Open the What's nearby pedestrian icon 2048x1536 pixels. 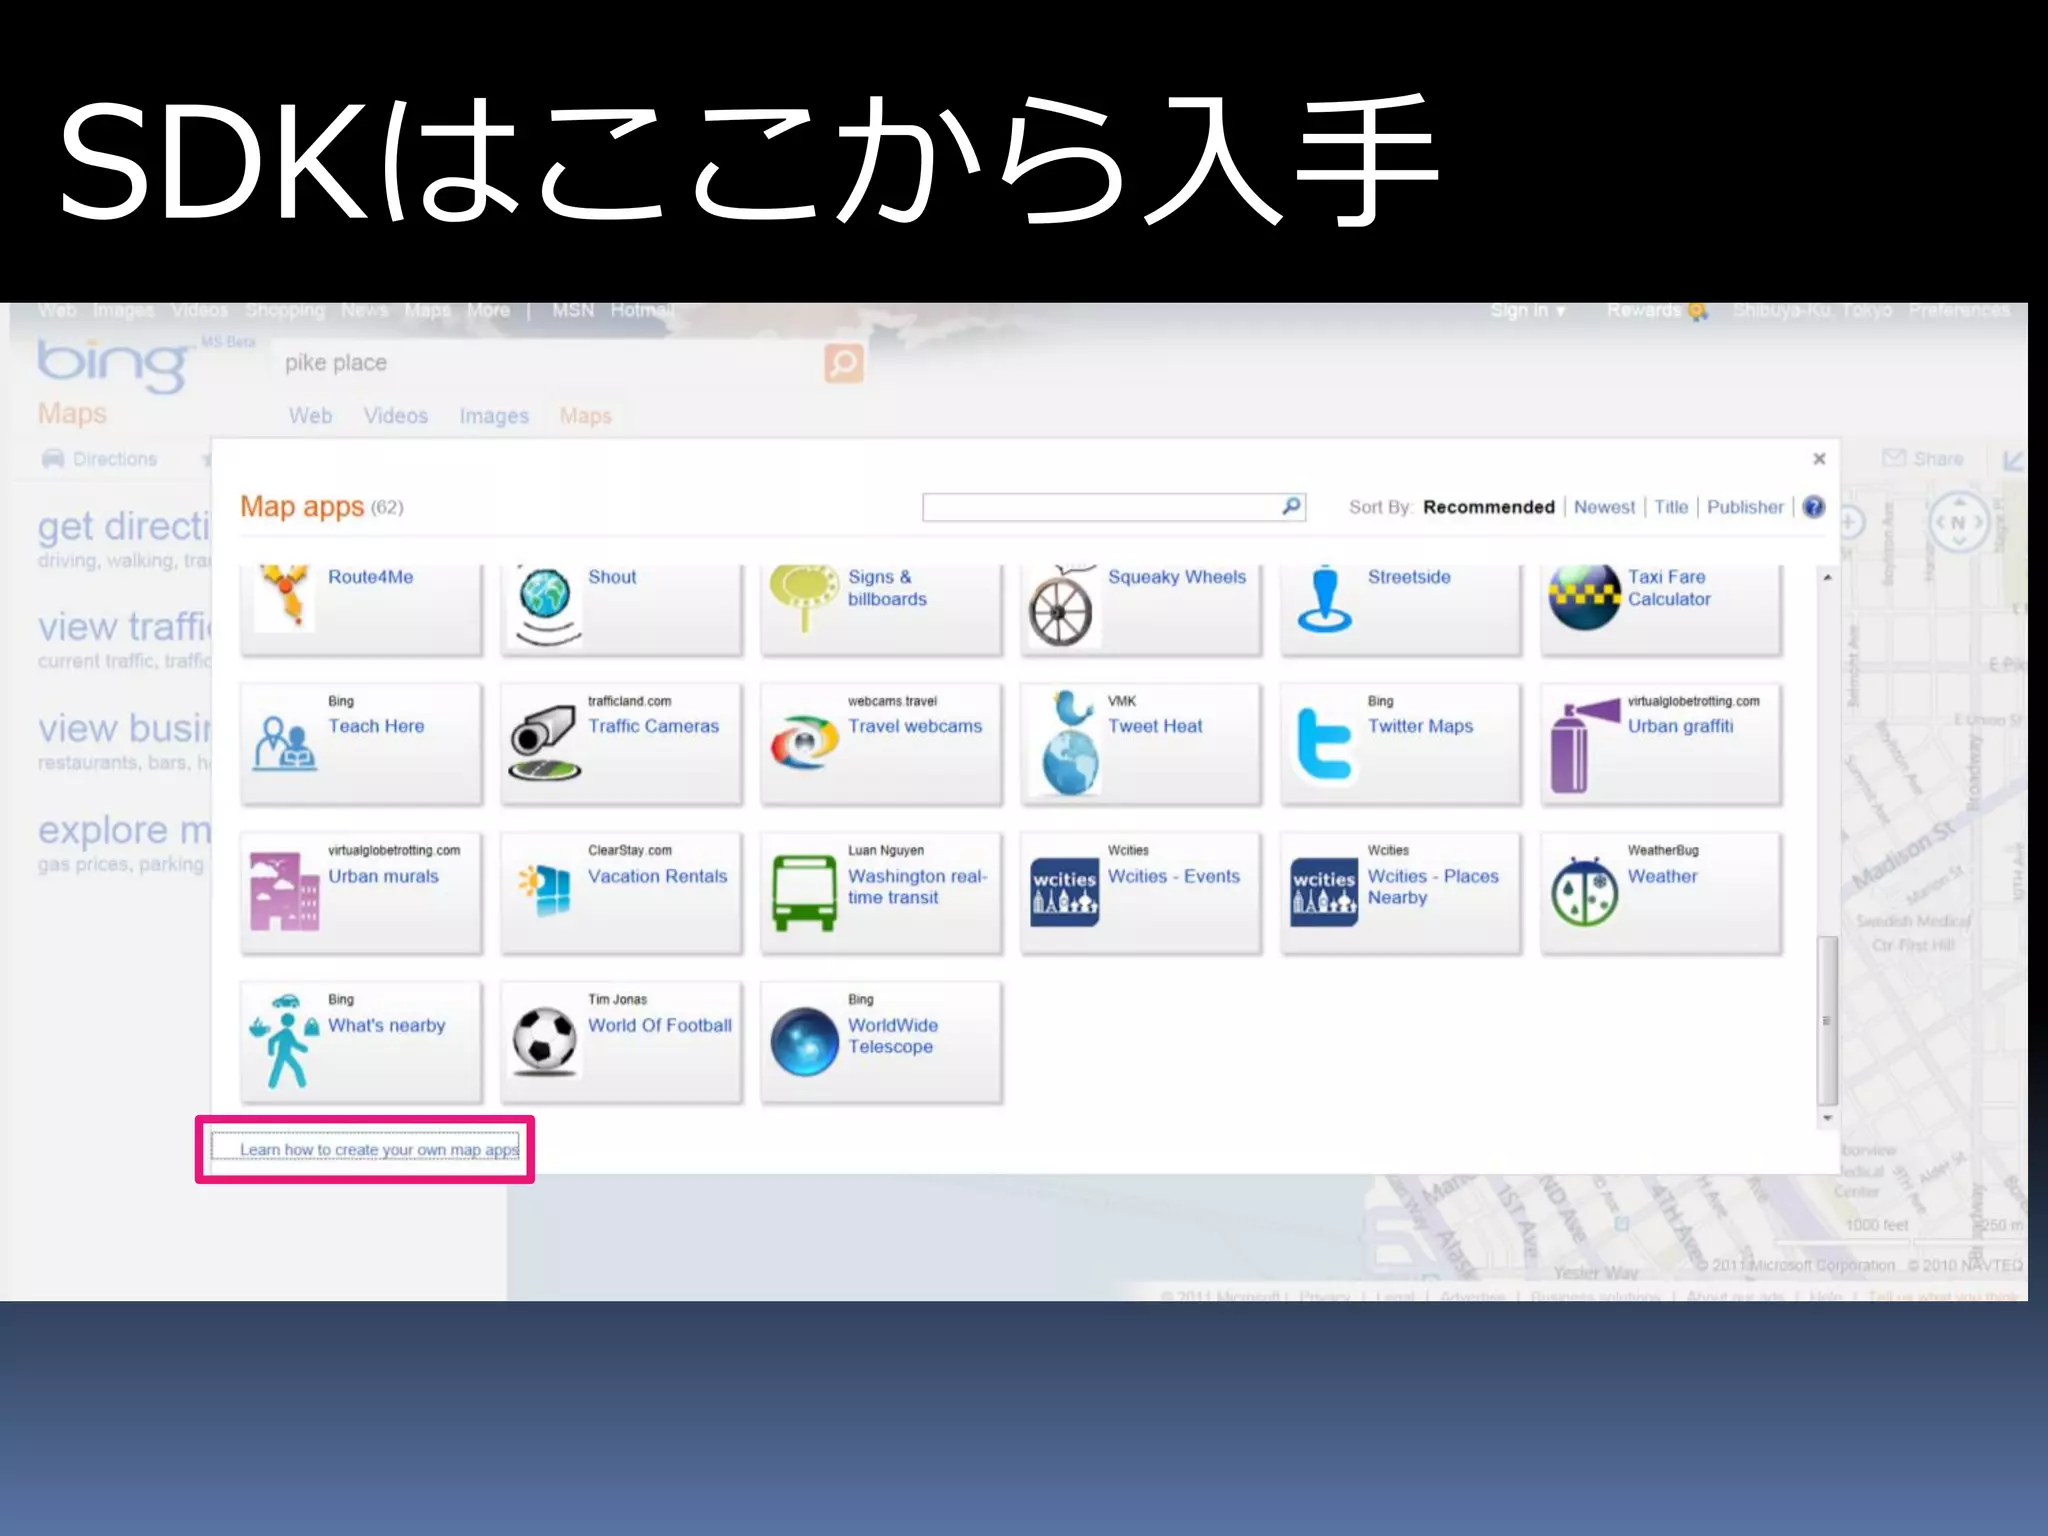[284, 1041]
